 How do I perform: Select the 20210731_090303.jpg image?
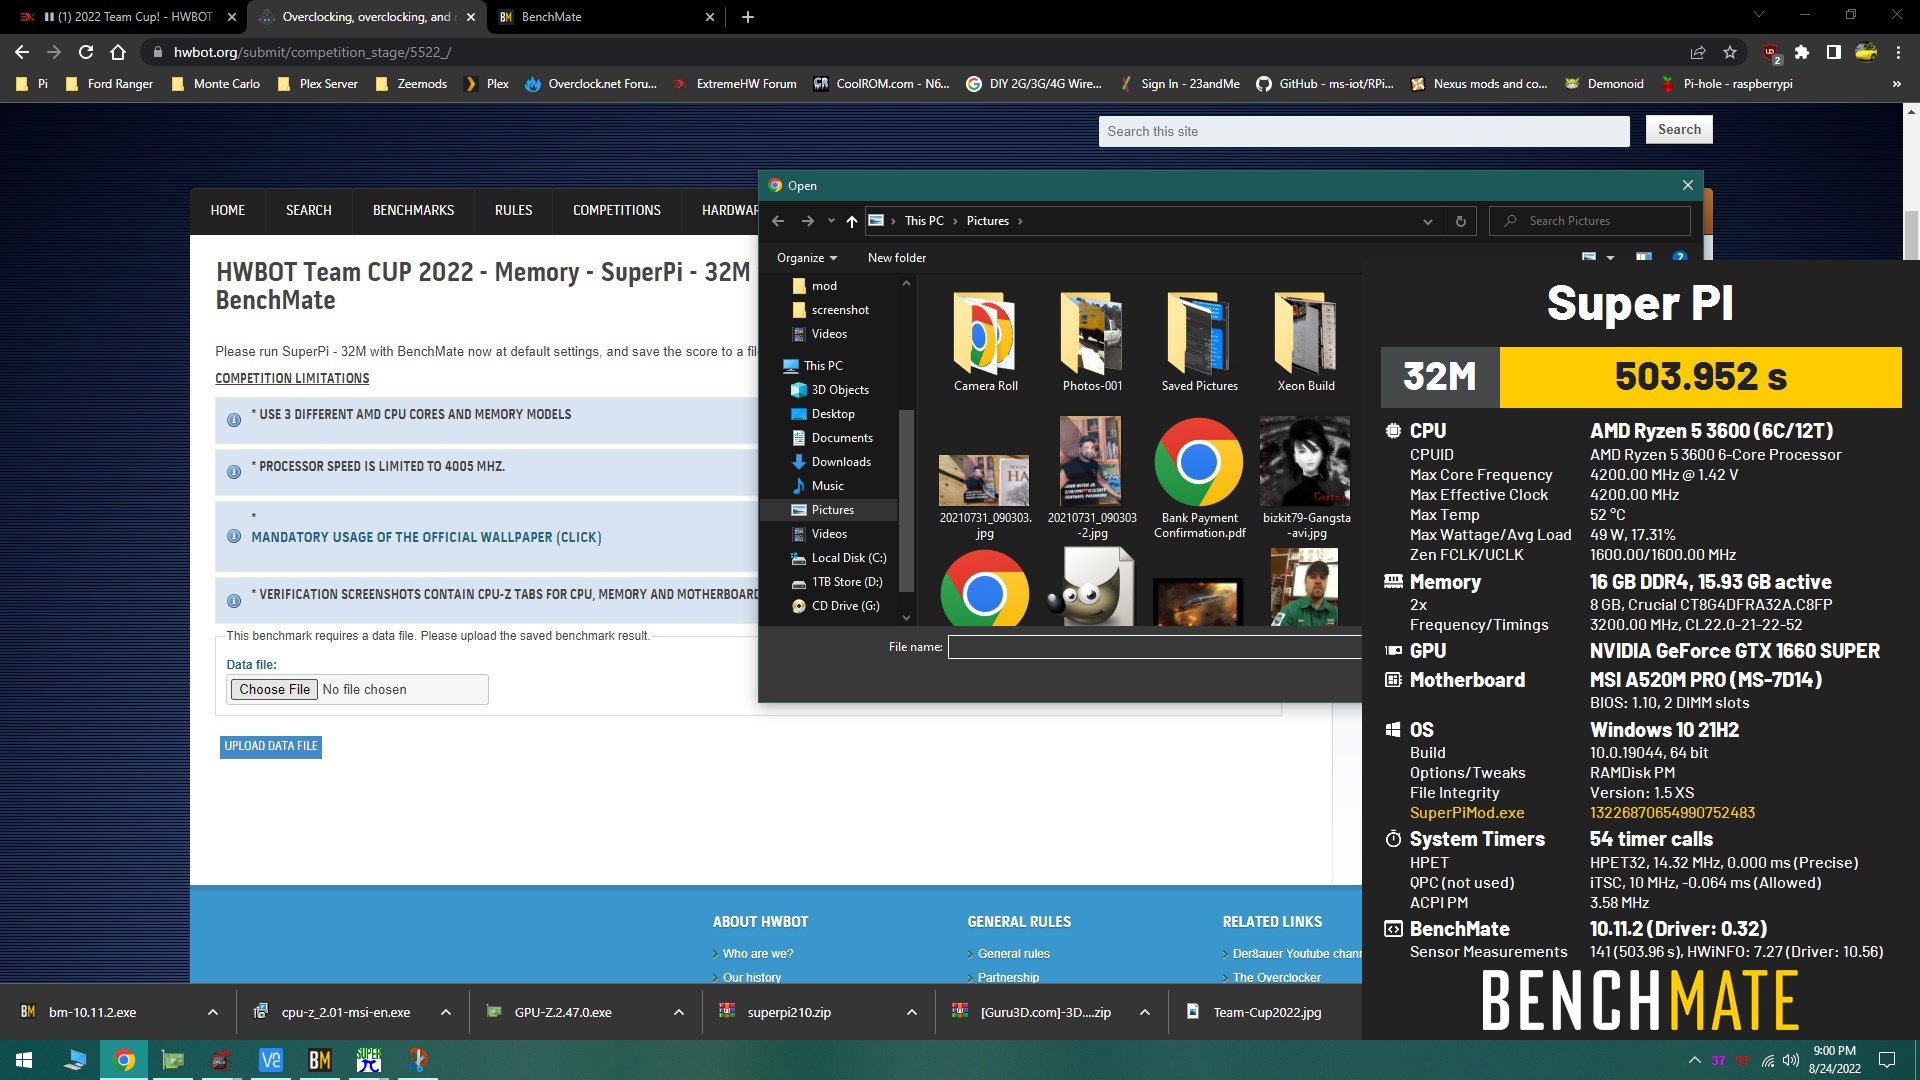click(985, 497)
